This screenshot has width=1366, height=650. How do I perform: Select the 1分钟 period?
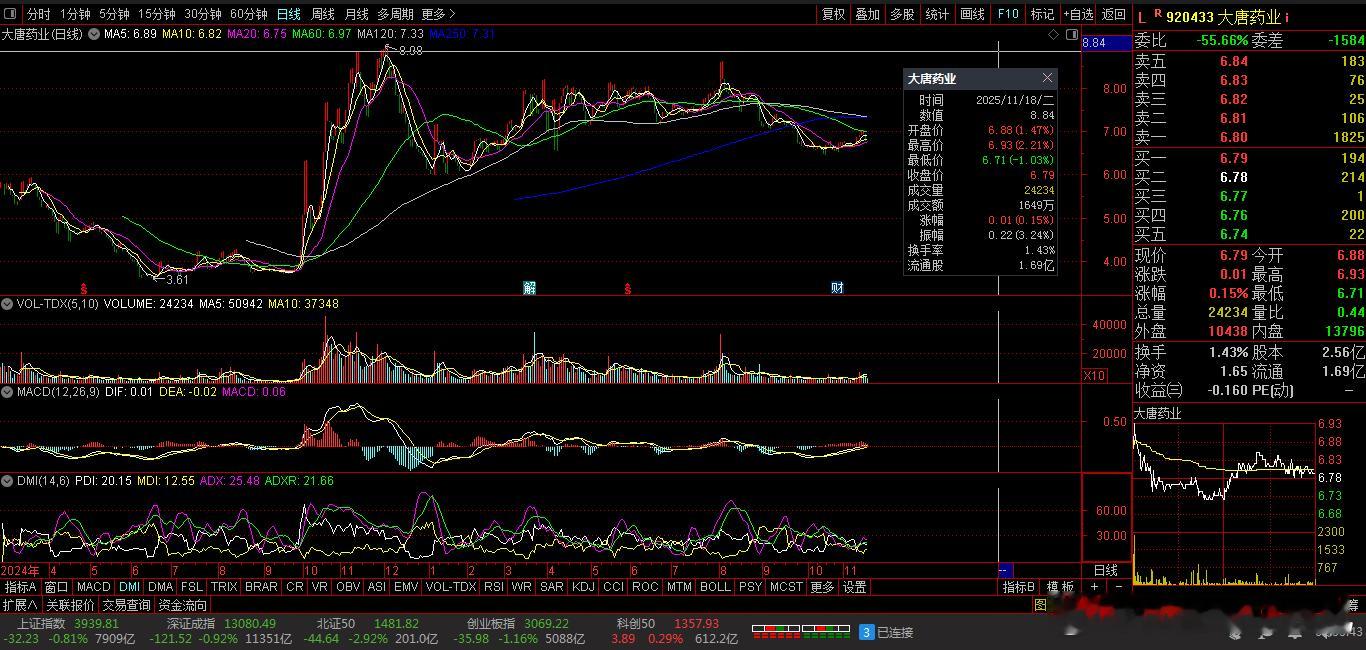(75, 14)
